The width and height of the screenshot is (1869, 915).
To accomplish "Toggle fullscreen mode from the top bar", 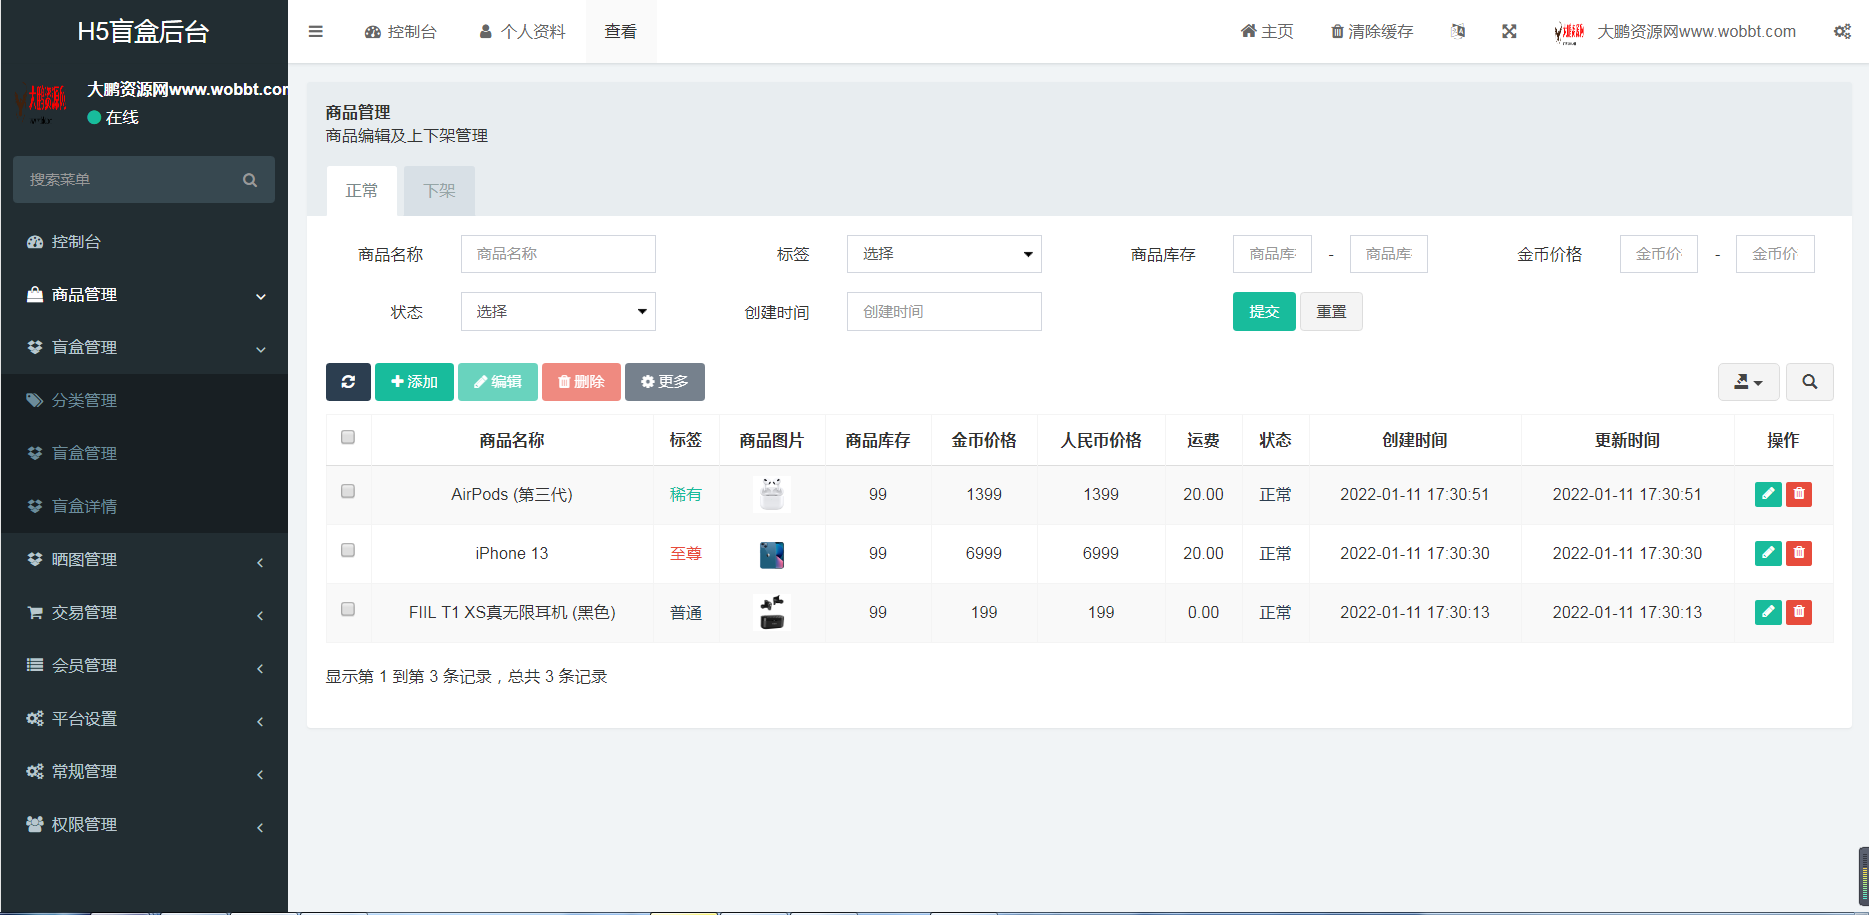I will pos(1509,31).
